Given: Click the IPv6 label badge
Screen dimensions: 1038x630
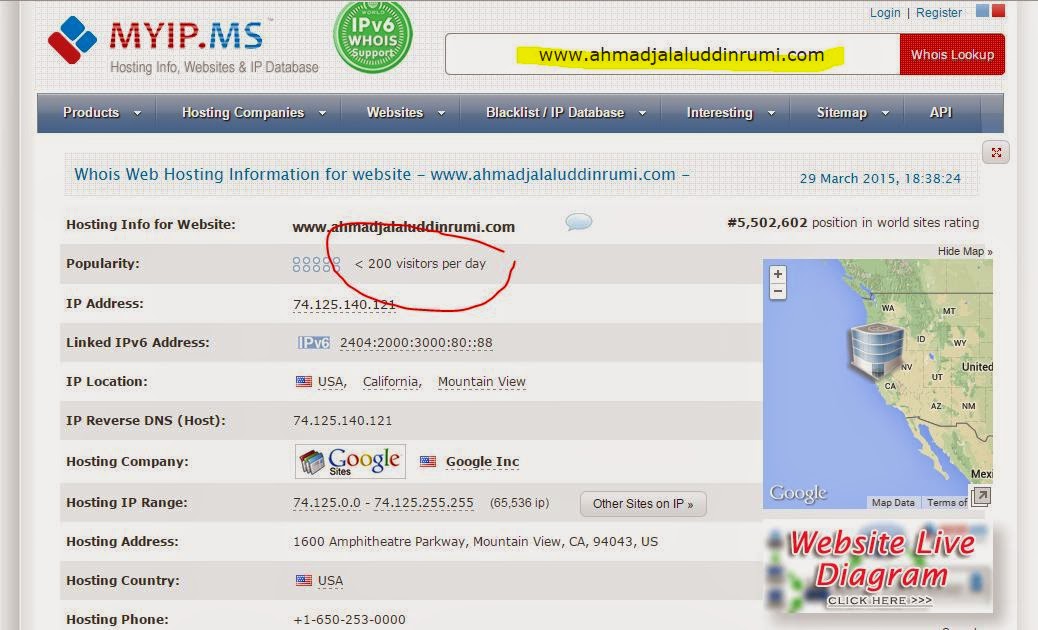Looking at the screenshot, I should click(x=314, y=343).
